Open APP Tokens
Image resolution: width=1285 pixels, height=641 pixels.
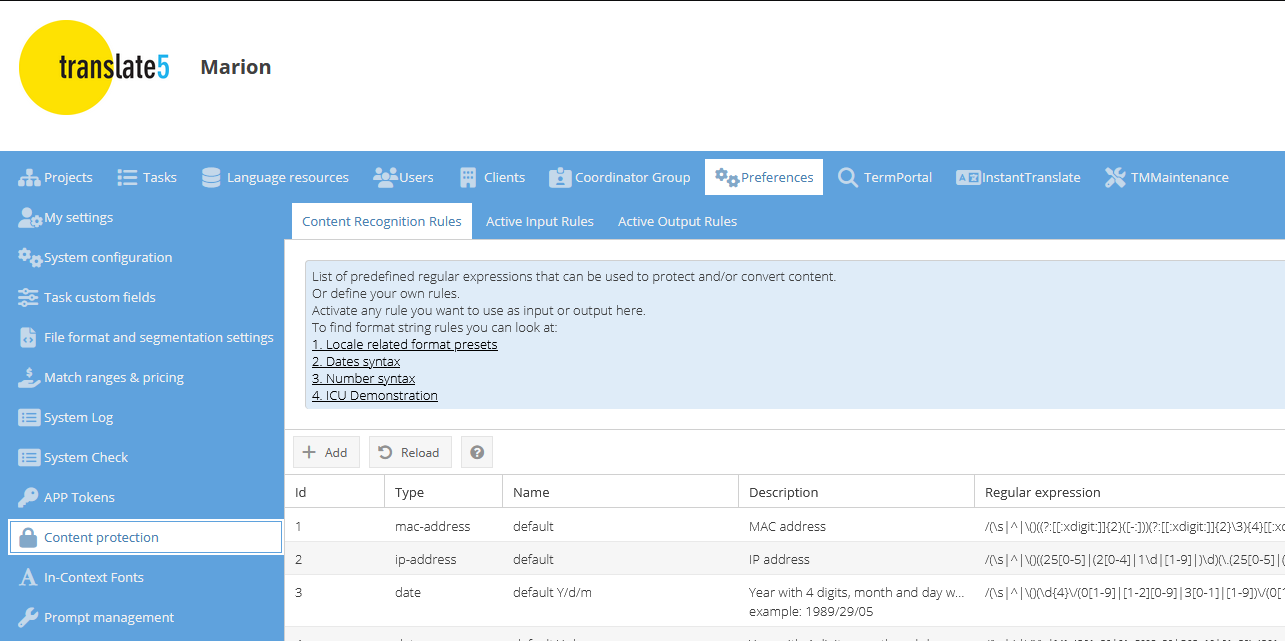pyautogui.click(x=145, y=497)
